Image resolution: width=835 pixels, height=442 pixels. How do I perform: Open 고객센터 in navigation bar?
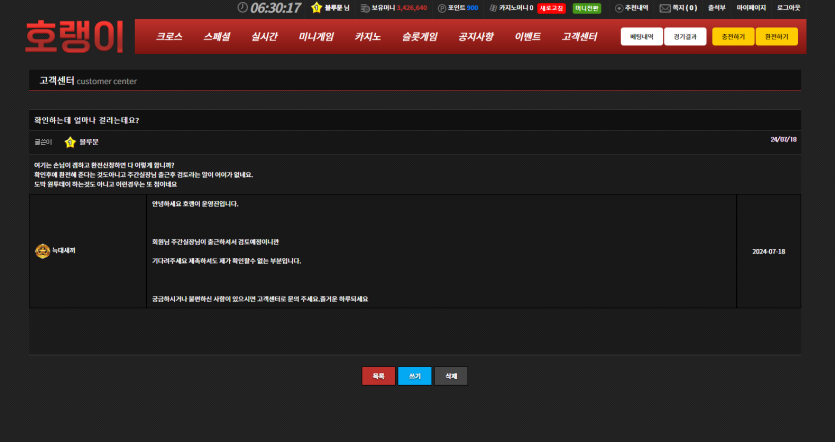coord(579,37)
